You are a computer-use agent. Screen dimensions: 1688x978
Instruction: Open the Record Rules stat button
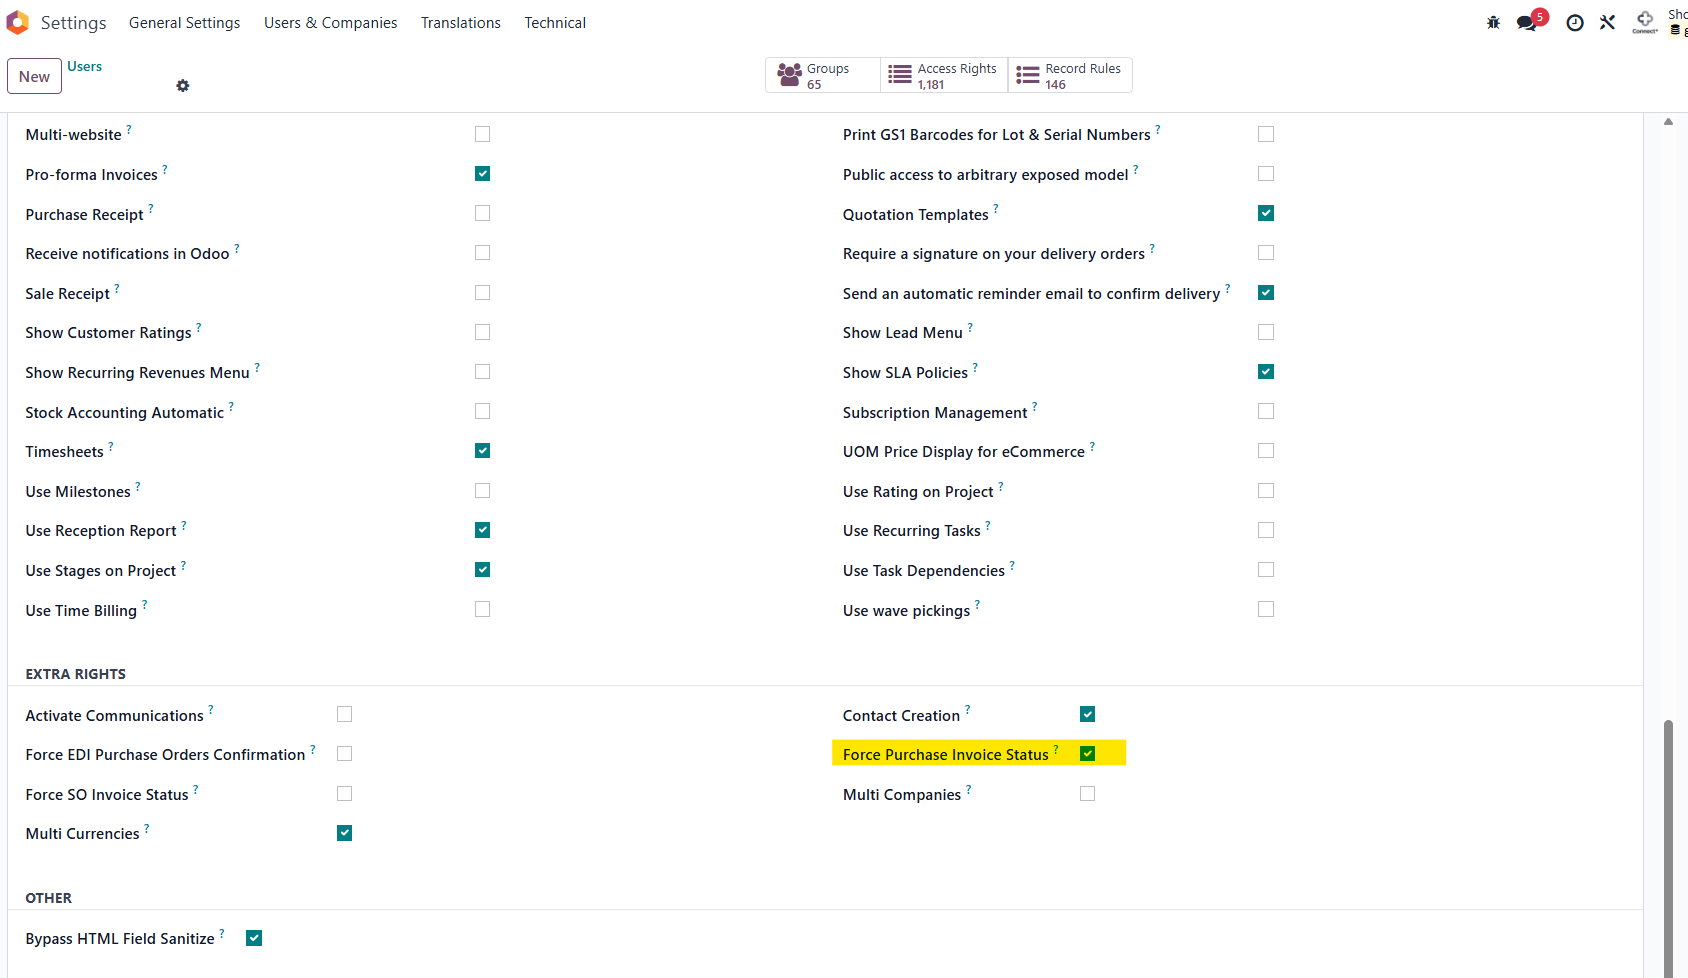click(x=1070, y=75)
